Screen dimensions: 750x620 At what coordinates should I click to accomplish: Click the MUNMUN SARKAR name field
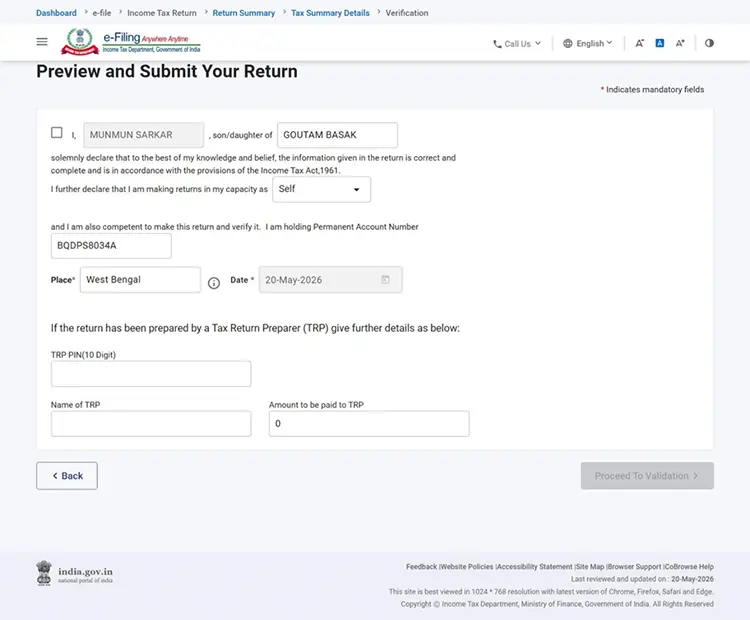coord(143,135)
